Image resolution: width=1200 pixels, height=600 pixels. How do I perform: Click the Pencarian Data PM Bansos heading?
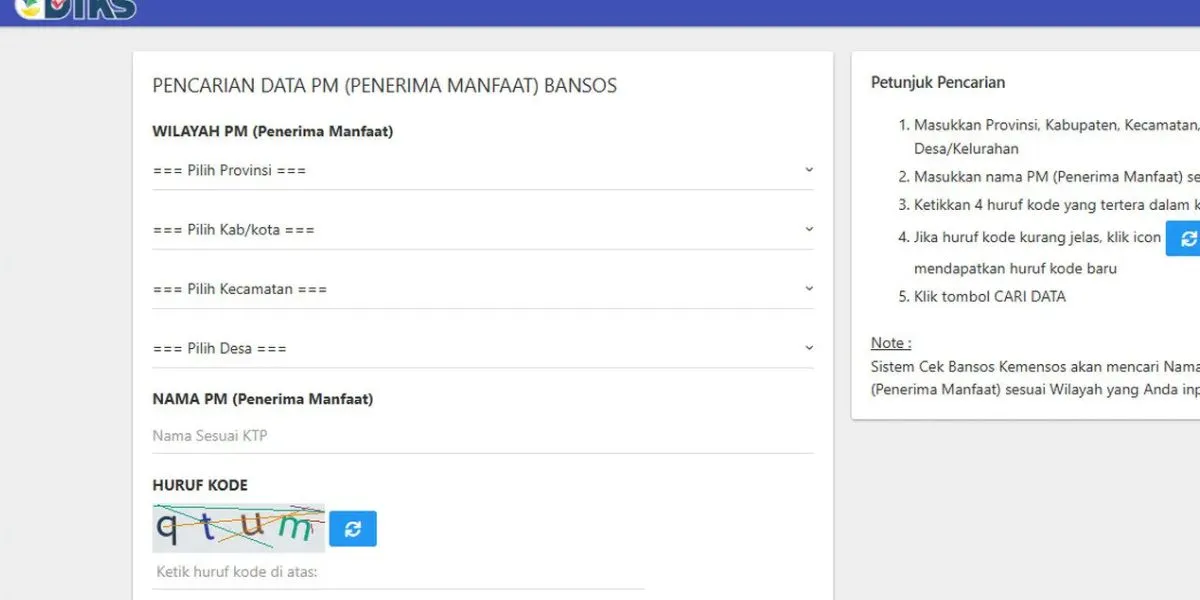384,86
